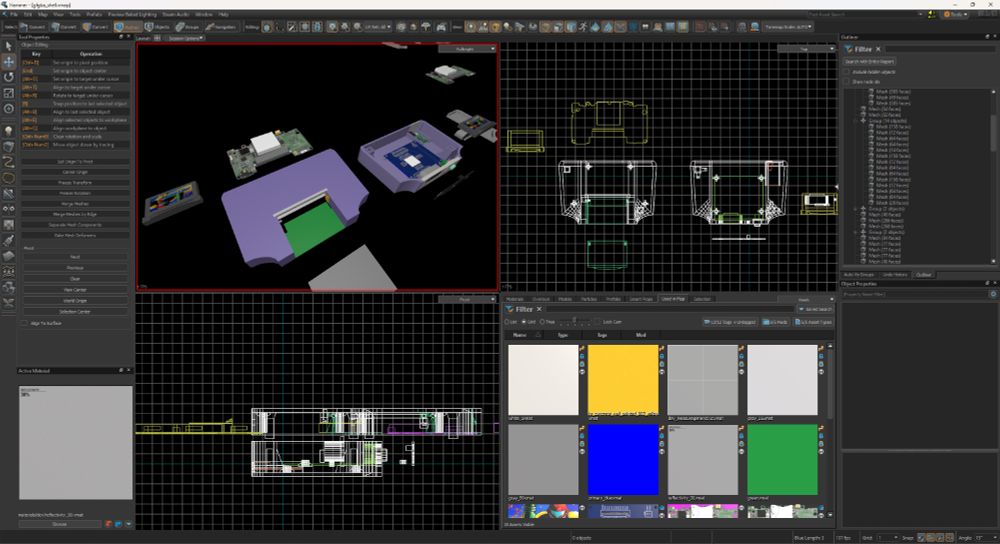Screen dimensions: 1000x544
Task: Switch selection mode to Groups
Action: 188,27
